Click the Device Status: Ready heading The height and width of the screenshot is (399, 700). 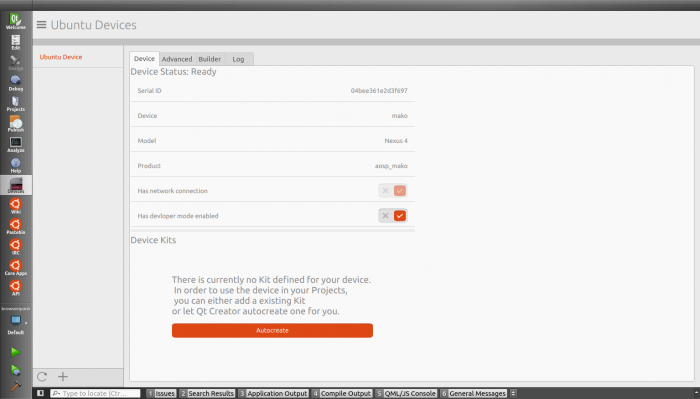173,72
